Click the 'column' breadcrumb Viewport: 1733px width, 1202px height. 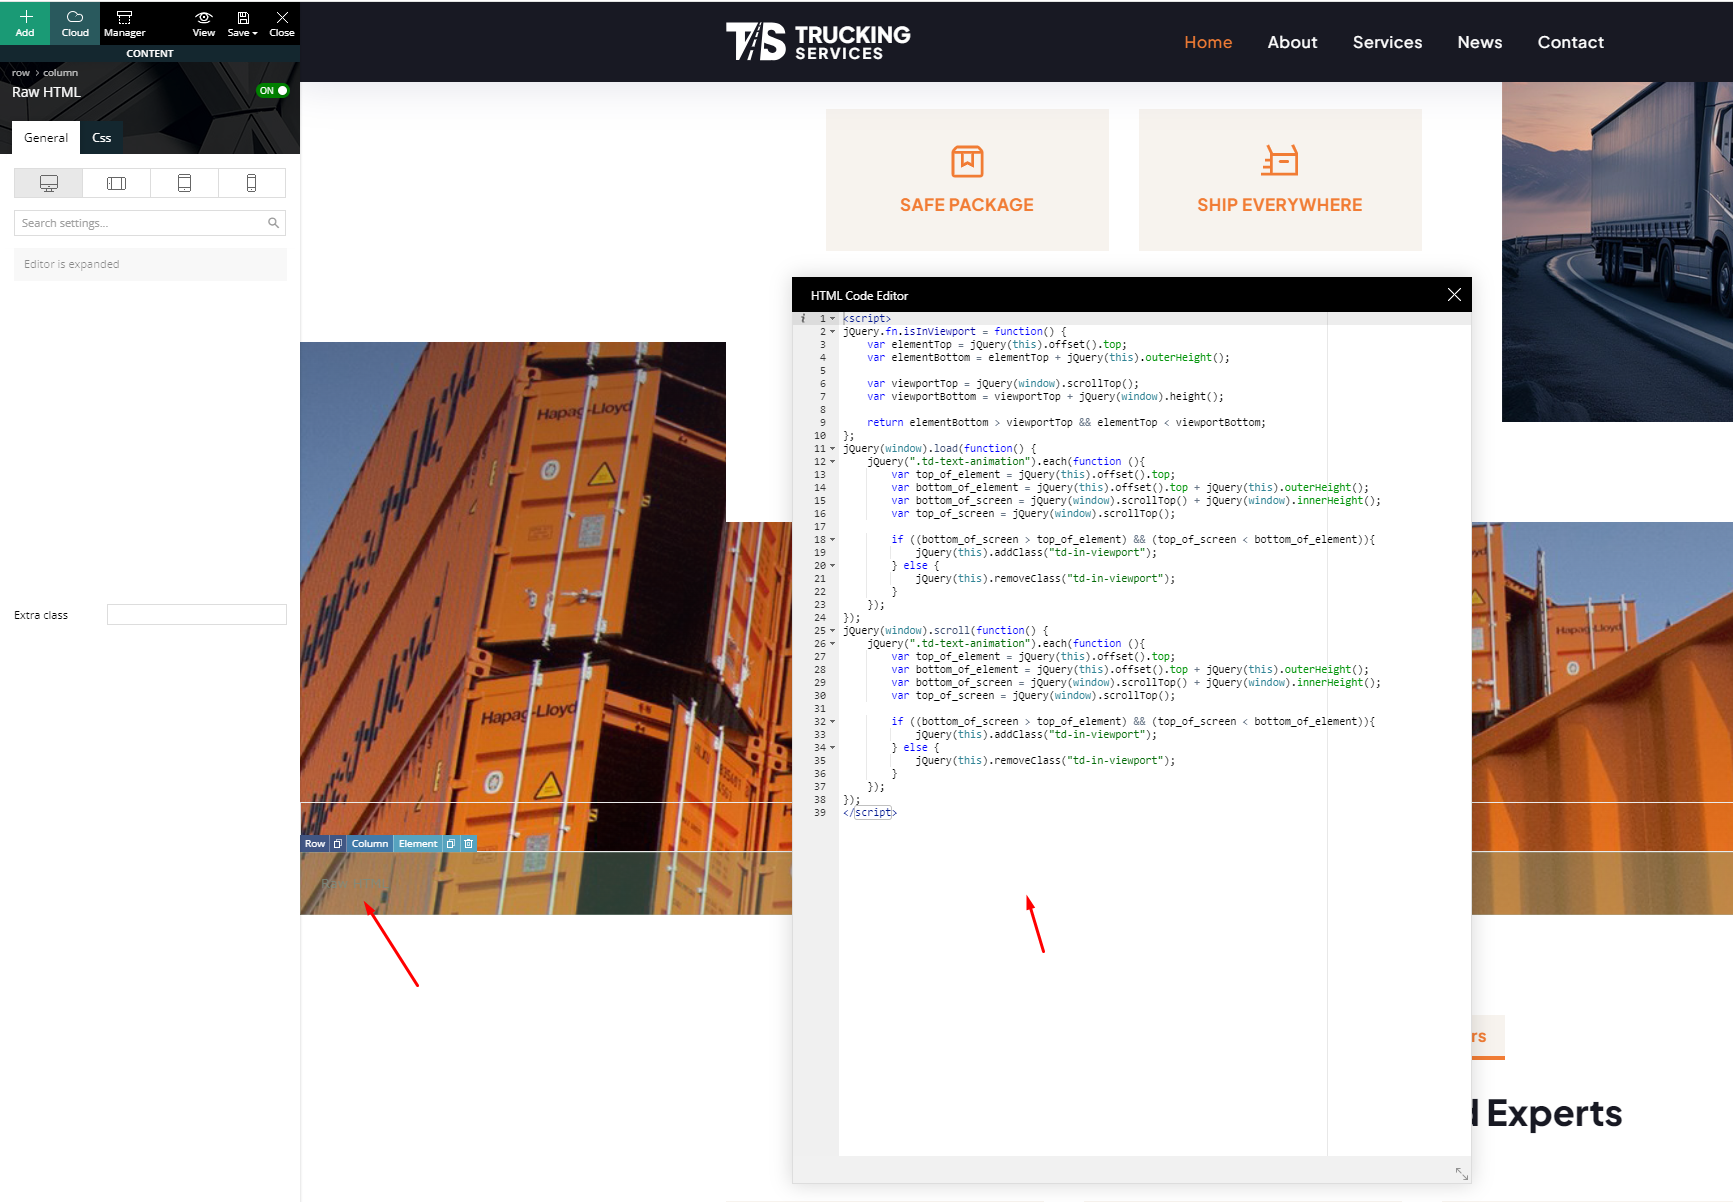point(60,73)
